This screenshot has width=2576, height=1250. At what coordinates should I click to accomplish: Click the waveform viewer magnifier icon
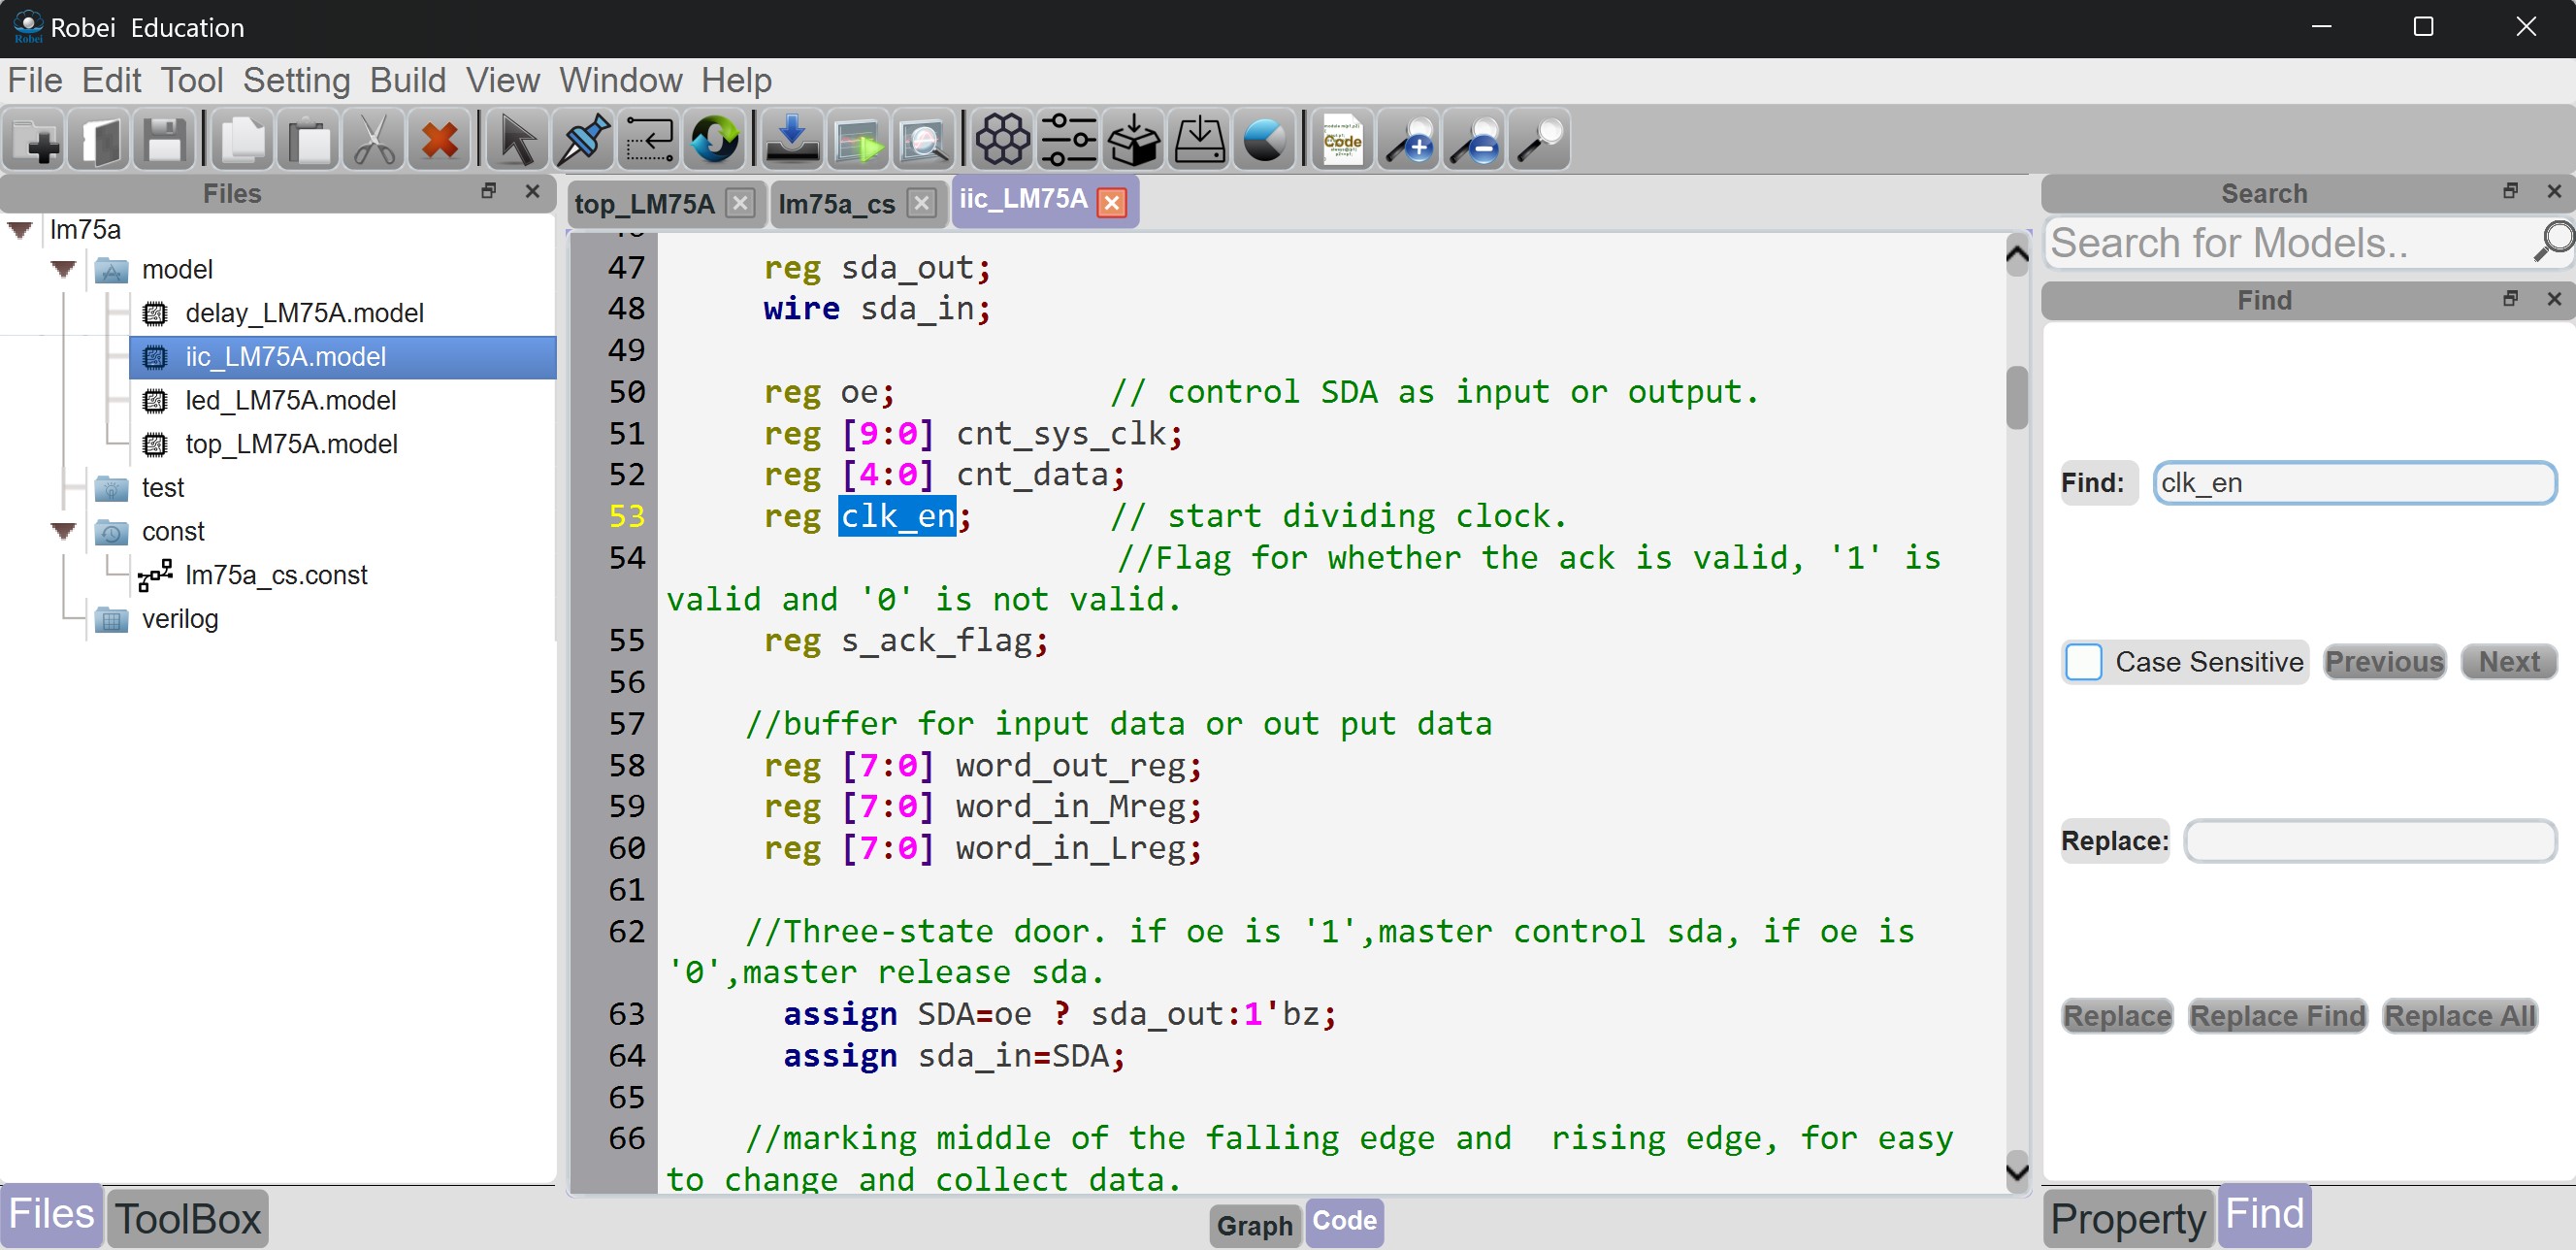(x=924, y=140)
